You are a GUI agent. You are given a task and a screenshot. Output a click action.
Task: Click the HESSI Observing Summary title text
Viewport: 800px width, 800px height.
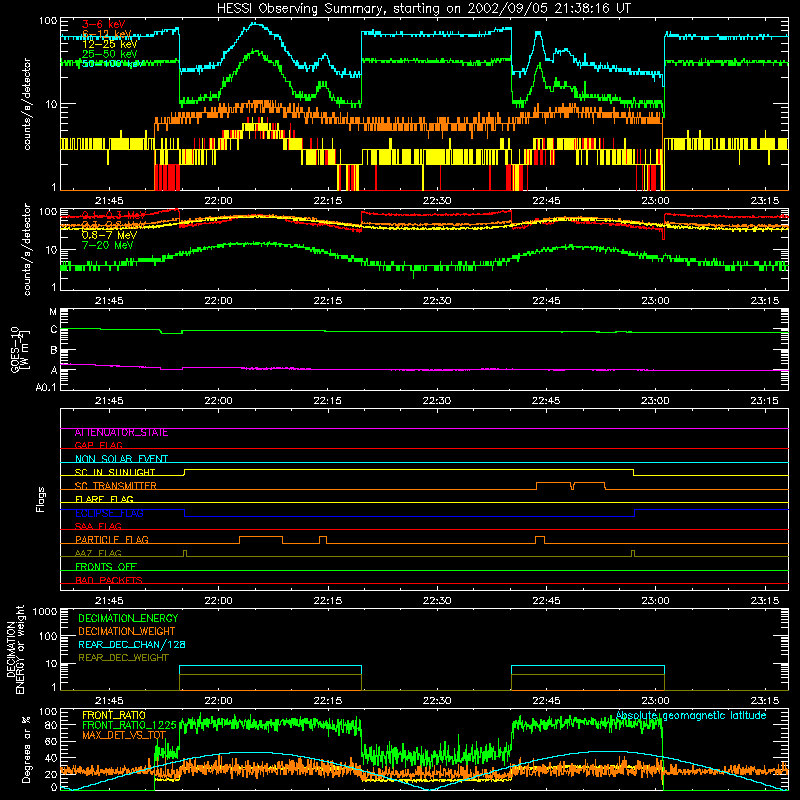click(x=423, y=8)
